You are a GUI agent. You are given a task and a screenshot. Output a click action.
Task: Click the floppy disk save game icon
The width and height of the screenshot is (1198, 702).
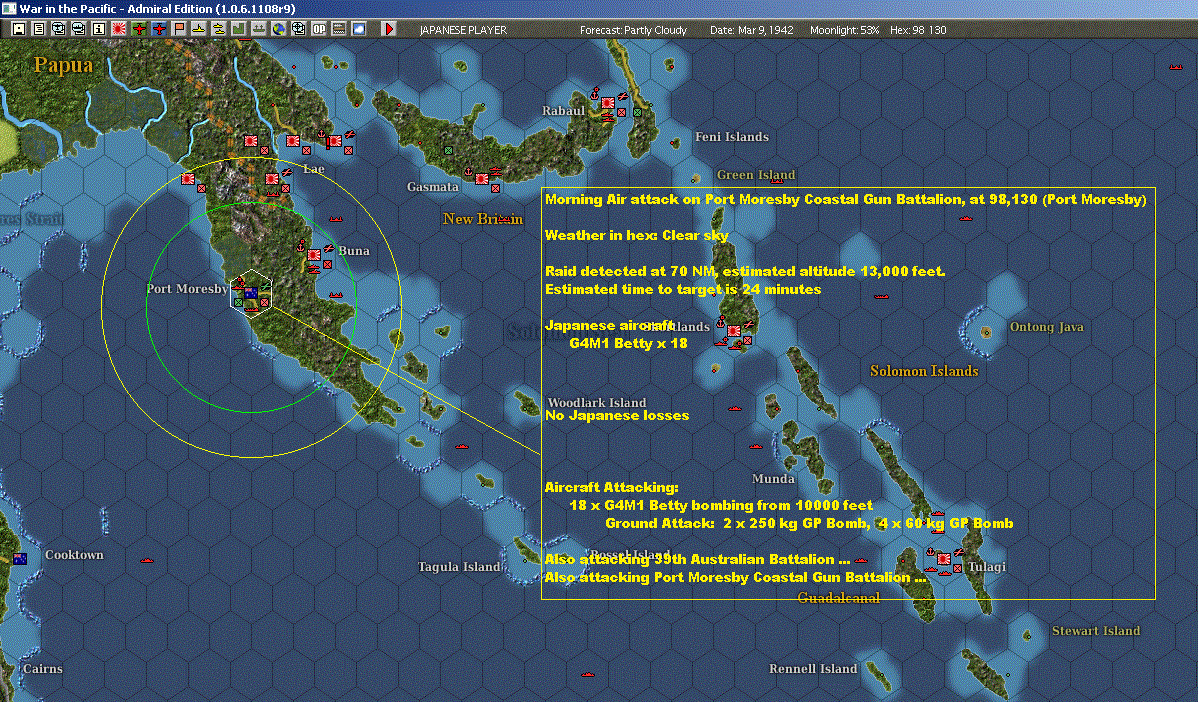18,29
